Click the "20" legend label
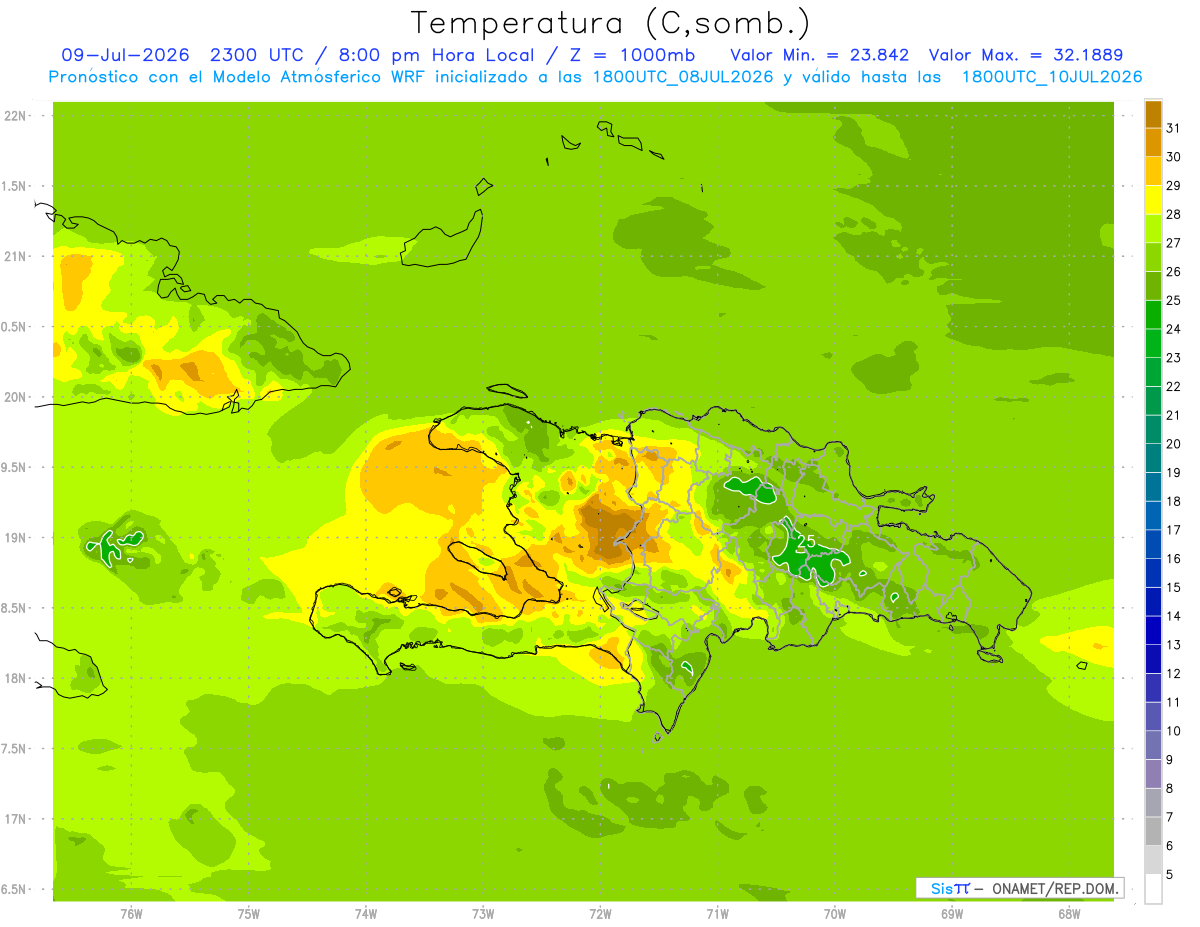1200x927 pixels. click(1173, 444)
